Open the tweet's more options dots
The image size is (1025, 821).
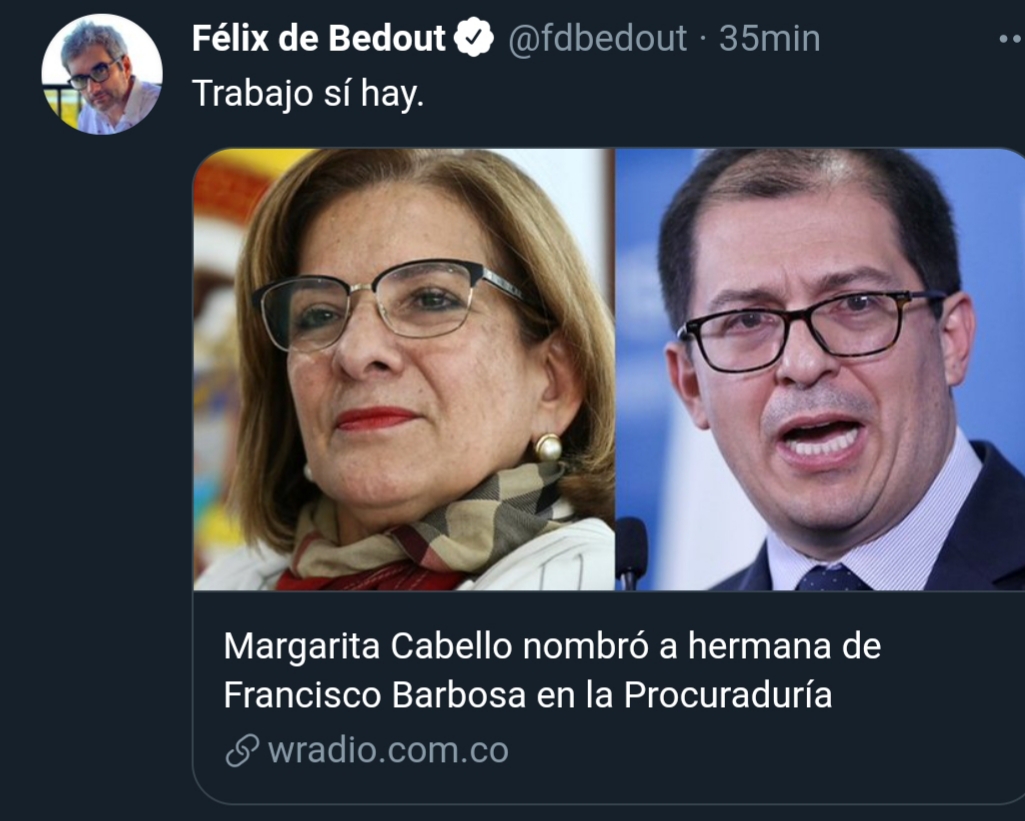(x=1012, y=39)
